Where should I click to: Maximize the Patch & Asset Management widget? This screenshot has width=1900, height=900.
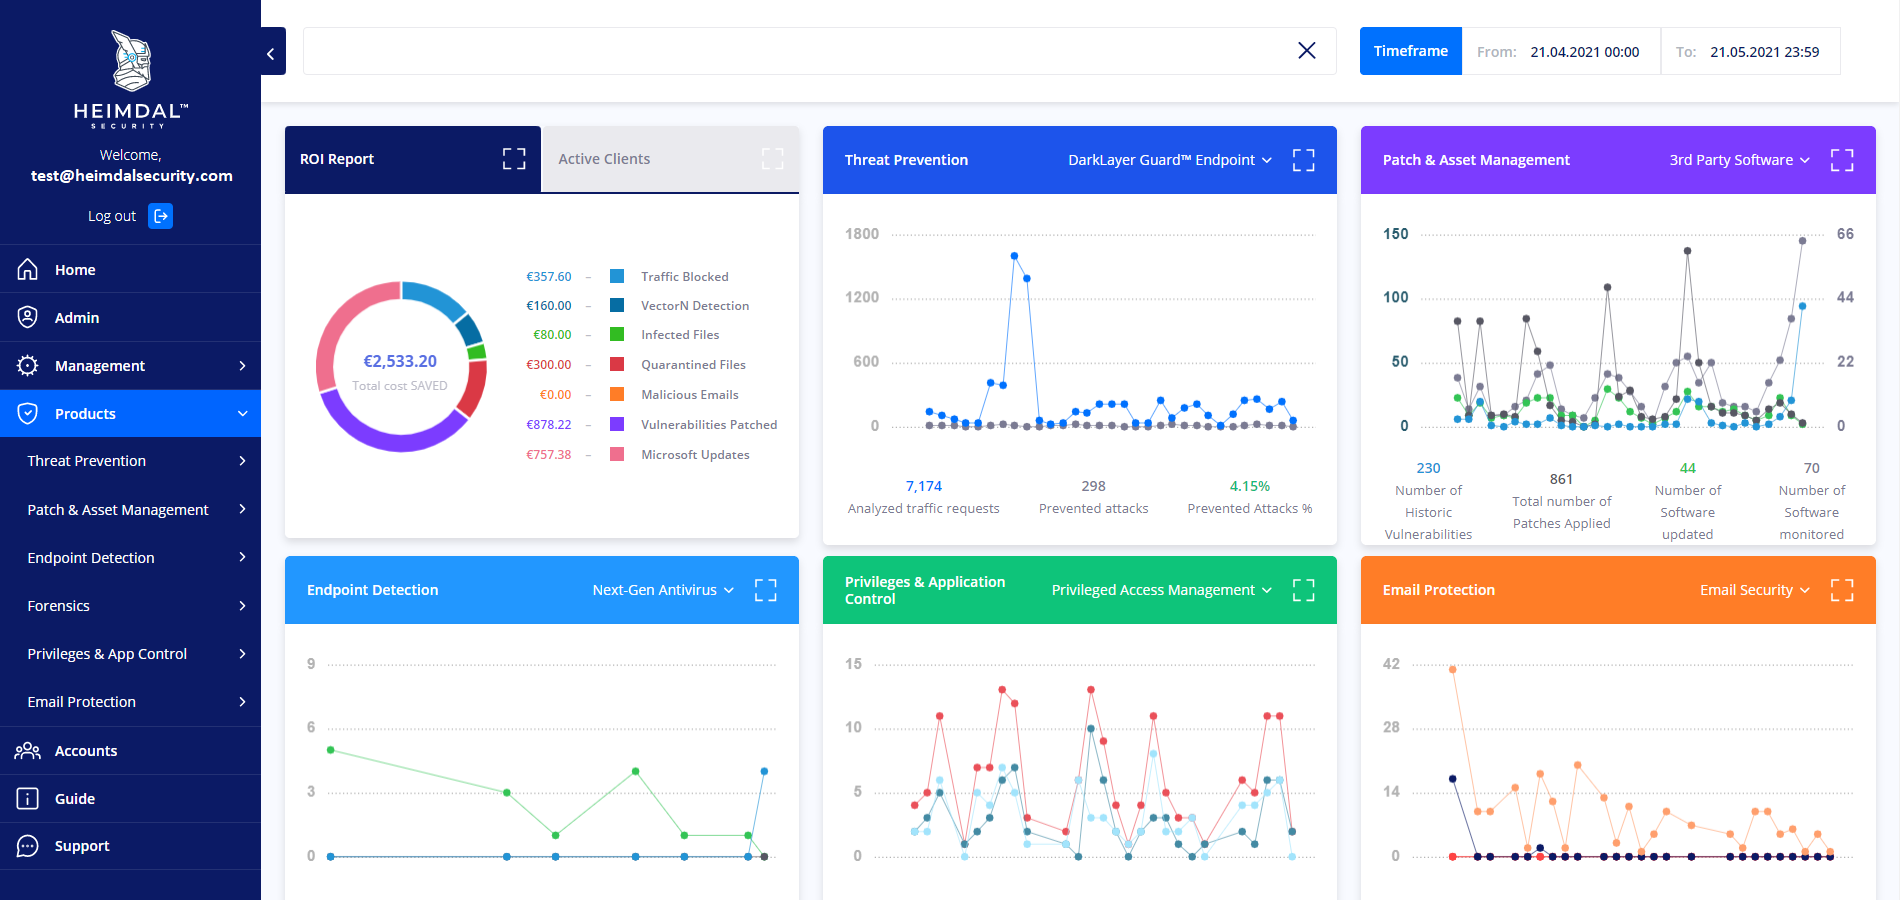pyautogui.click(x=1842, y=160)
